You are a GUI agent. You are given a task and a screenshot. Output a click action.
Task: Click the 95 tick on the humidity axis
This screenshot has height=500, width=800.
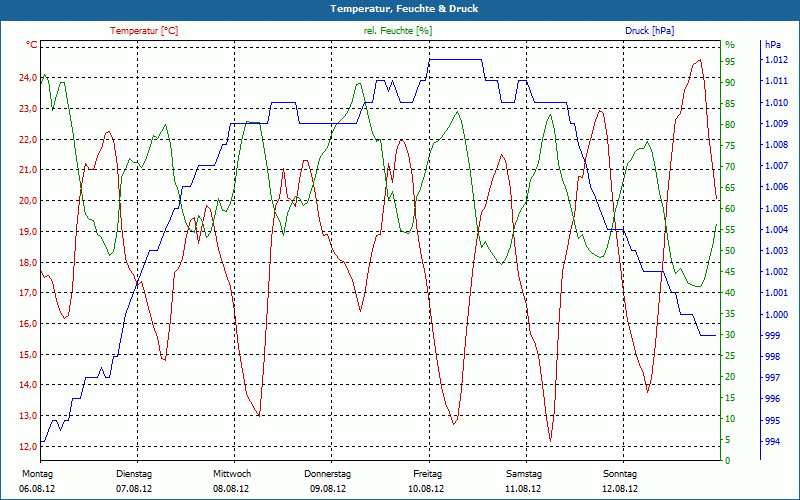point(730,62)
